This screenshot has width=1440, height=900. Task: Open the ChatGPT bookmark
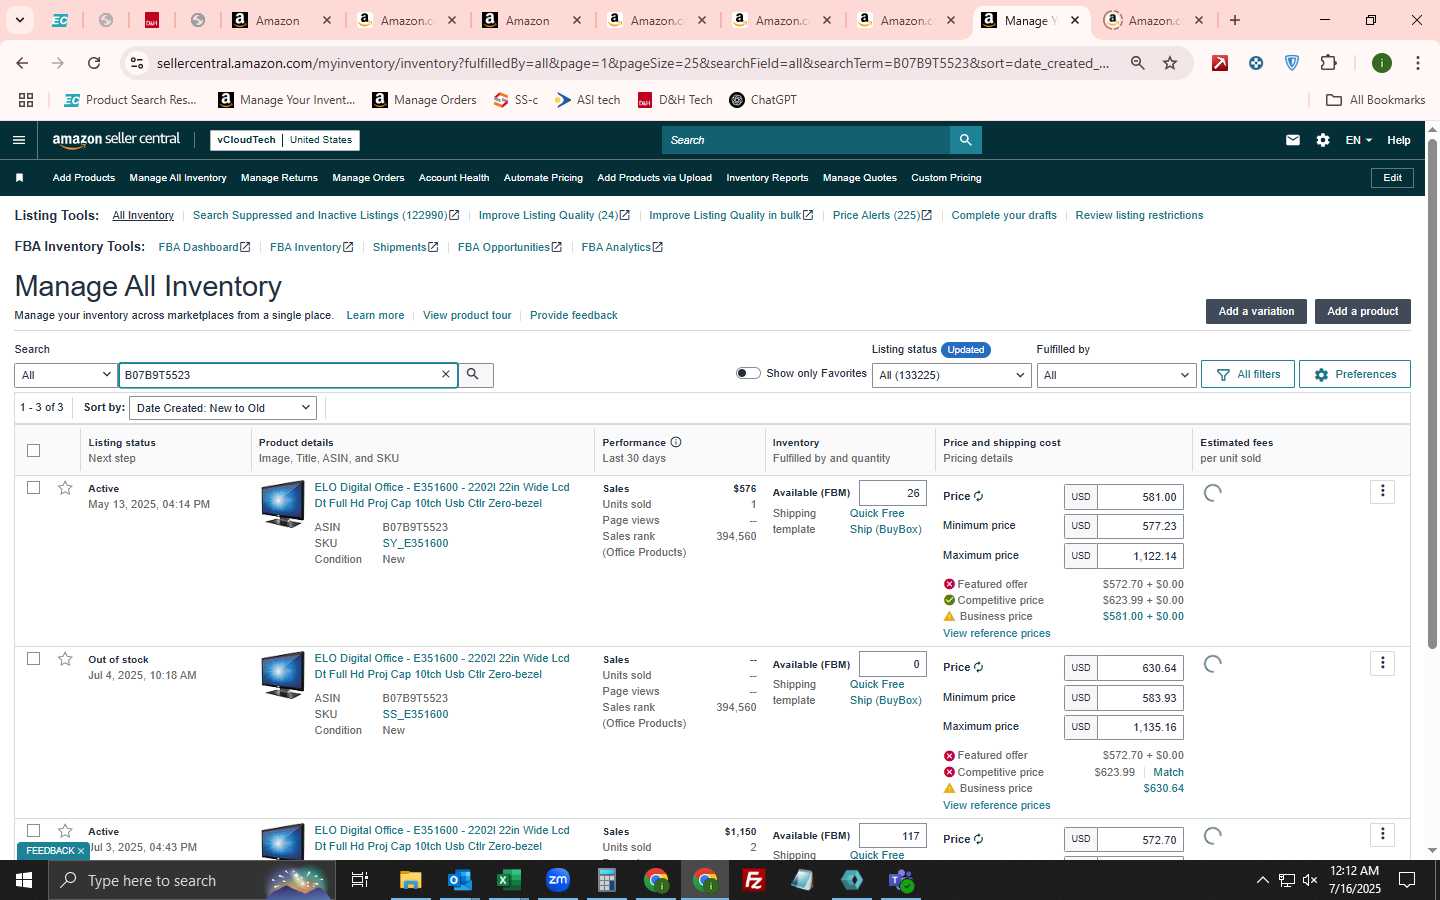pos(763,100)
